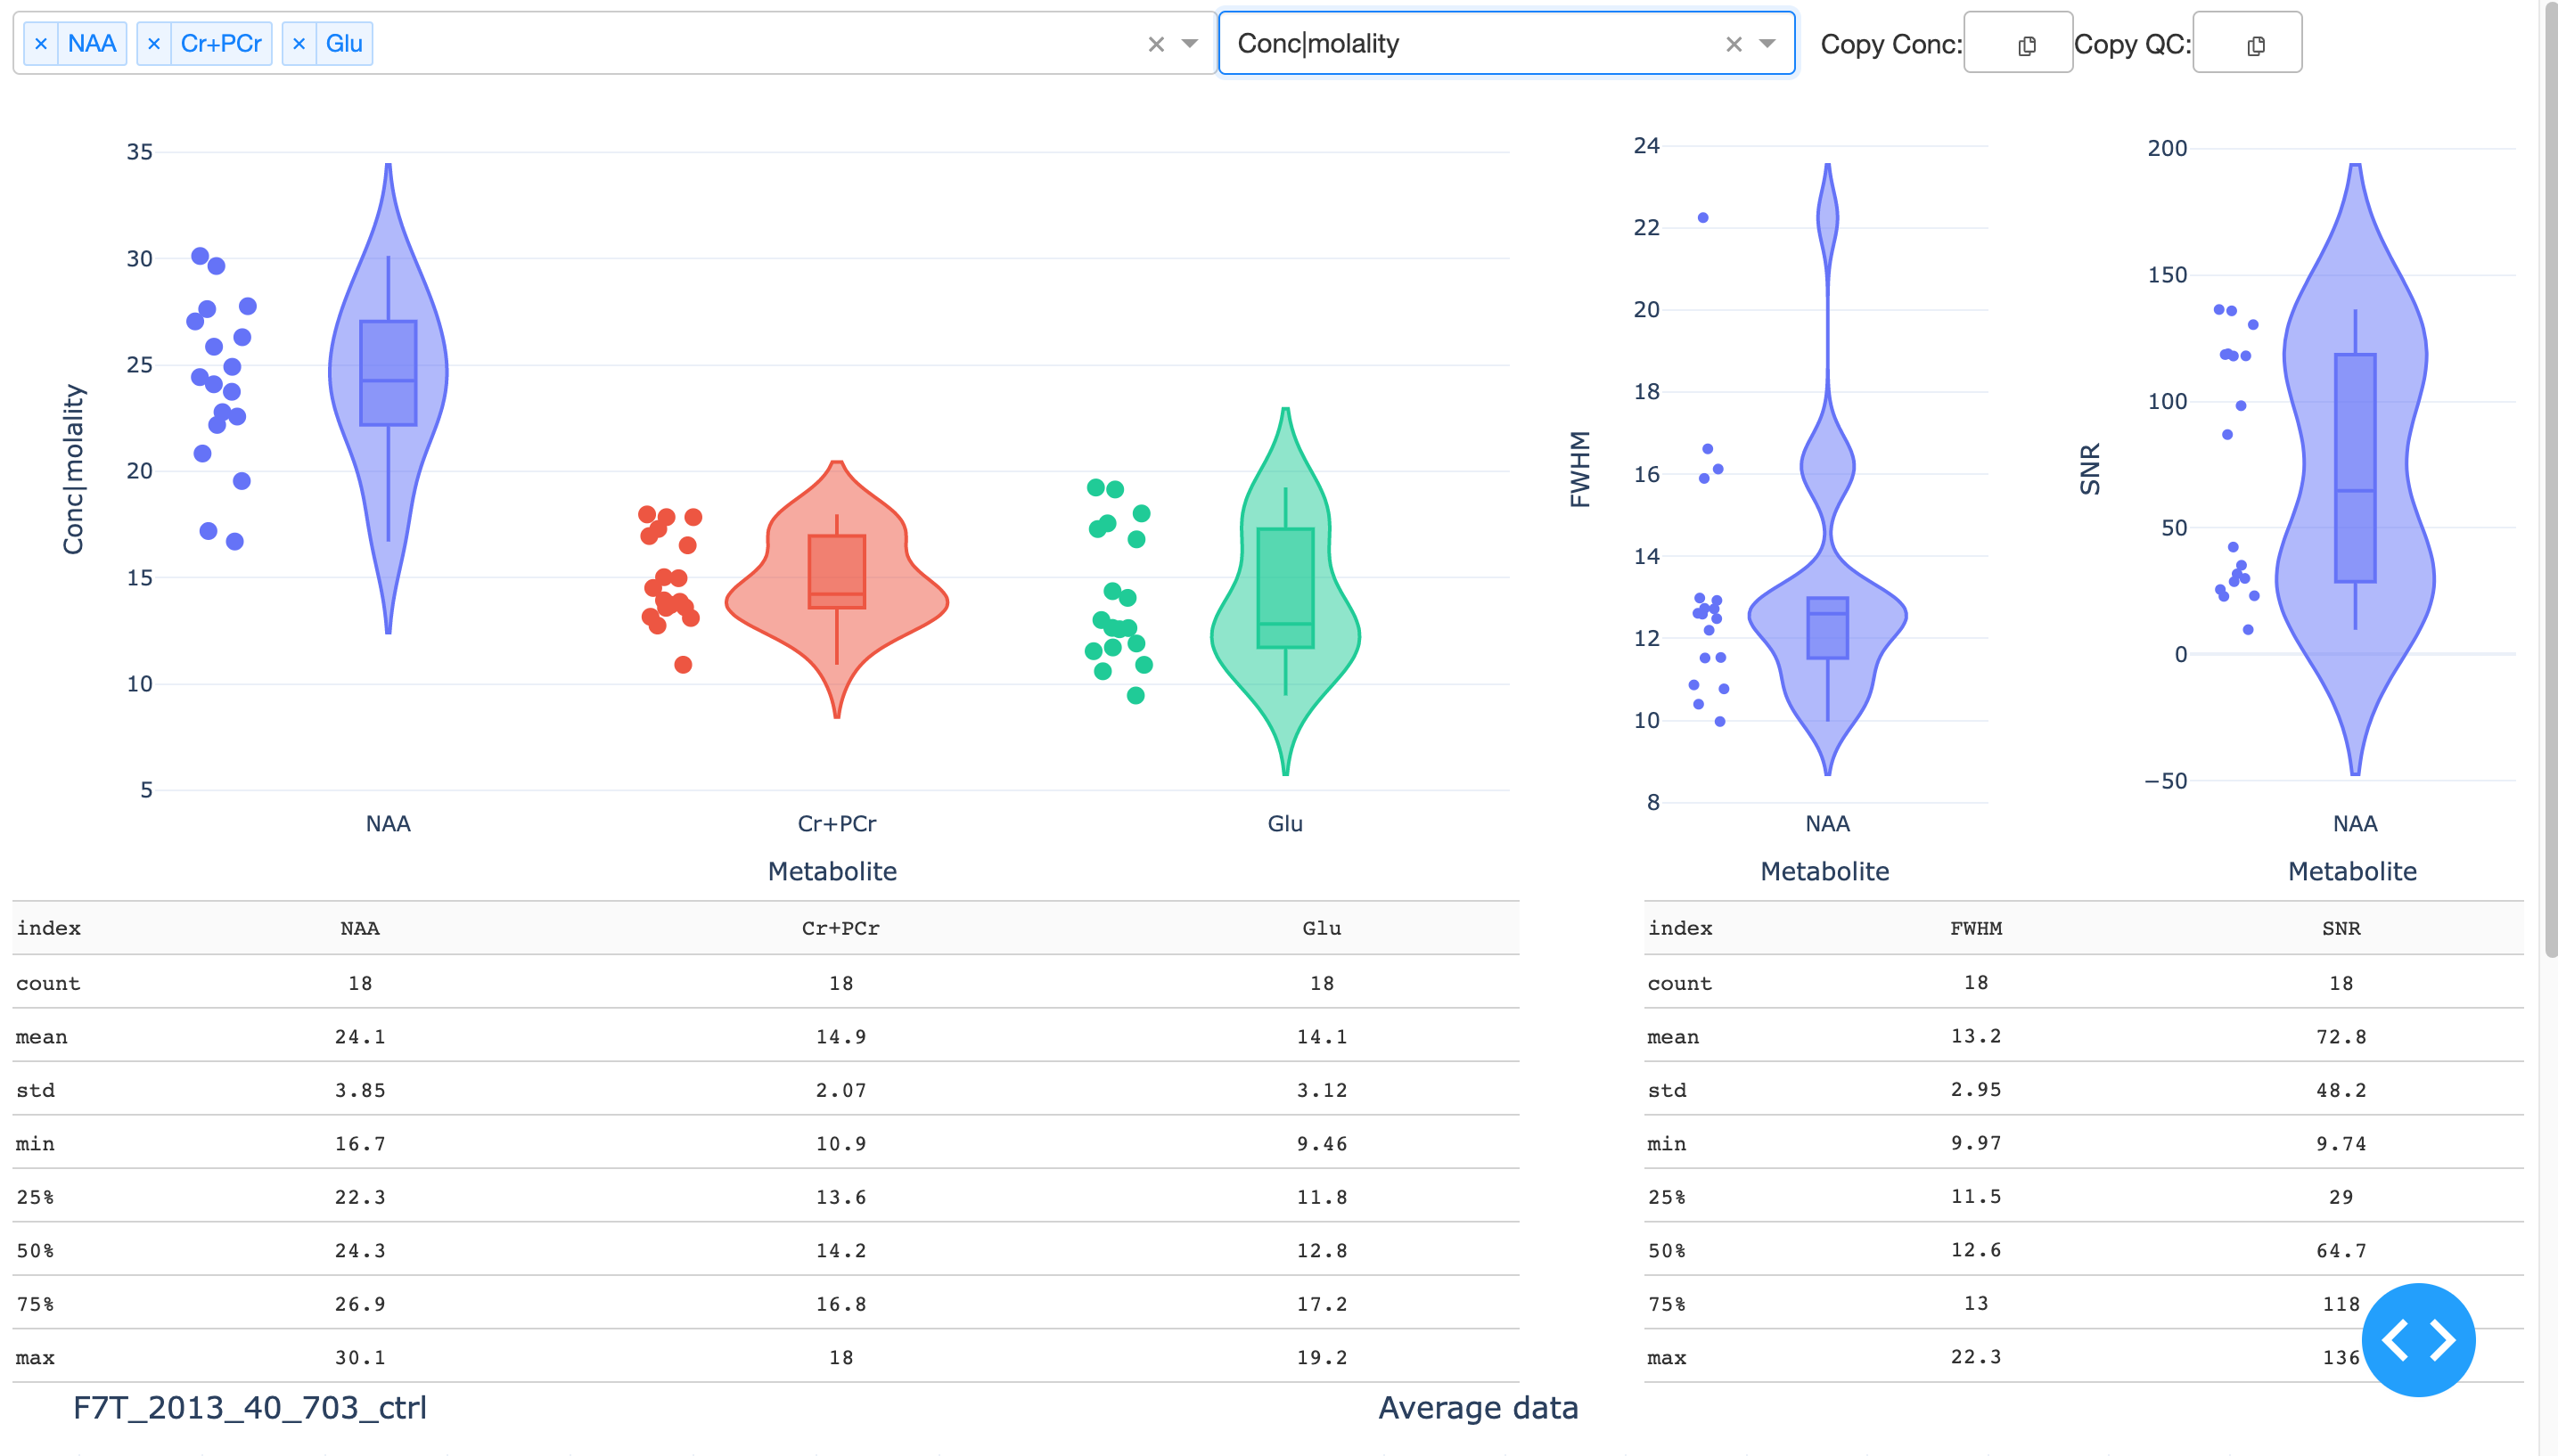Clear the Conc|molality selection
The width and height of the screenshot is (2558, 1456).
point(1734,44)
